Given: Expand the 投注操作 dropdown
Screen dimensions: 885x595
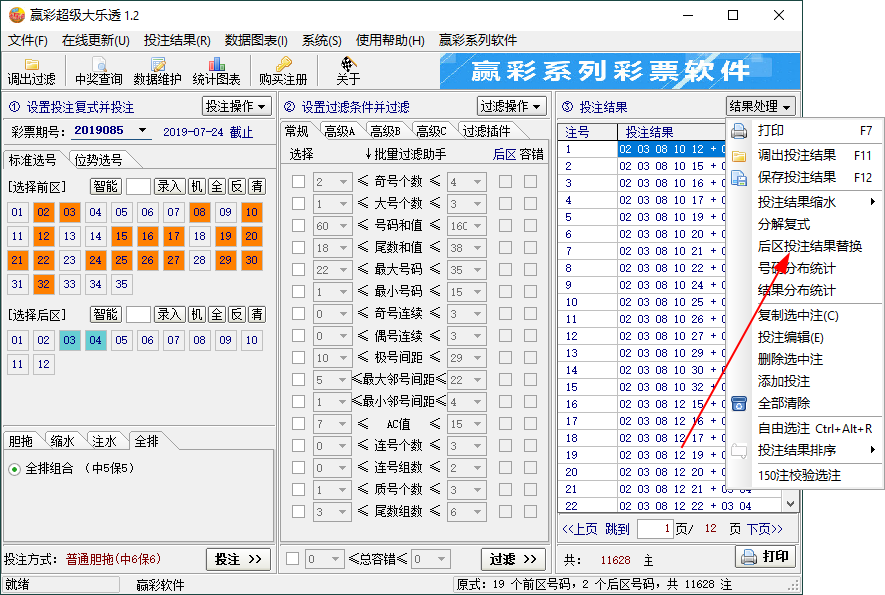Looking at the screenshot, I should pyautogui.click(x=237, y=106).
